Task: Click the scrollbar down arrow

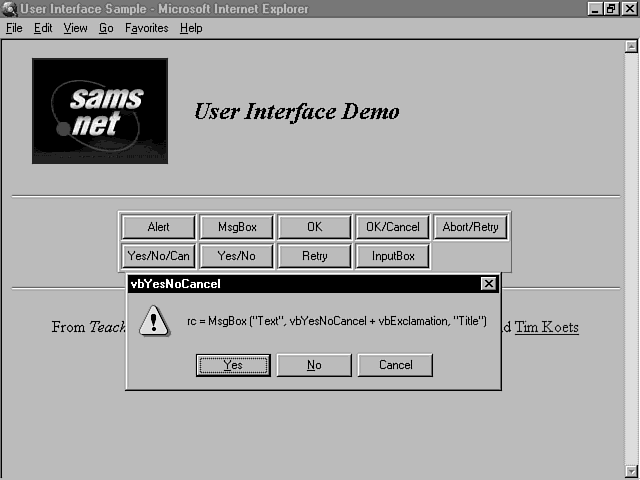Action: click(631, 471)
